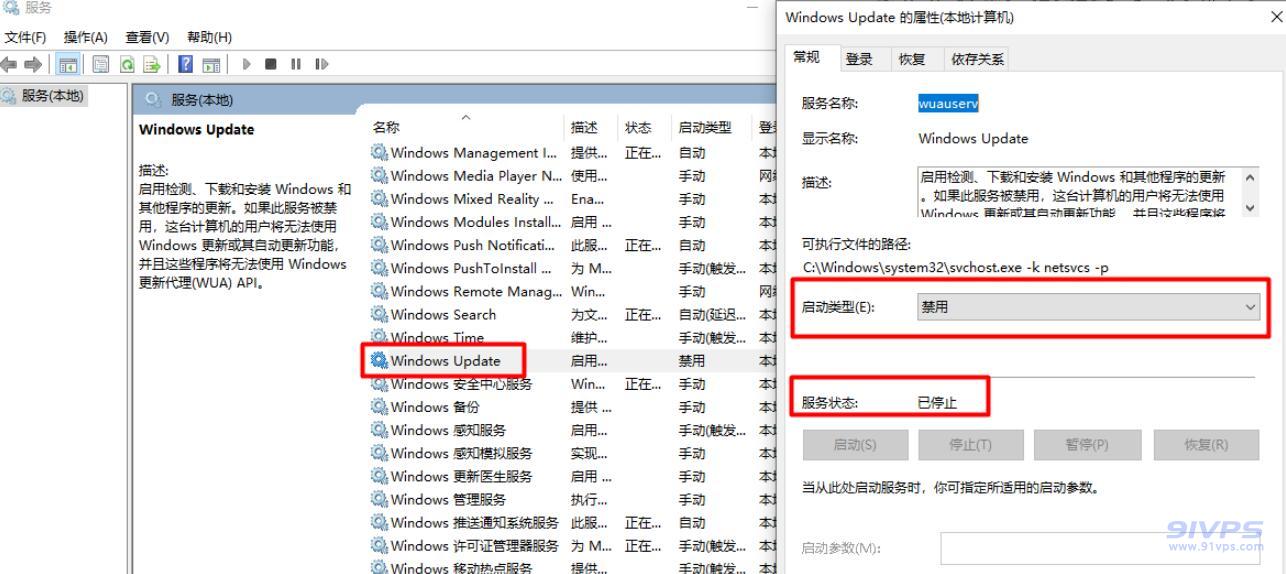This screenshot has width=1286, height=574.
Task: Open the 启动类型 dropdown showing 禁用
Action: tap(1089, 307)
